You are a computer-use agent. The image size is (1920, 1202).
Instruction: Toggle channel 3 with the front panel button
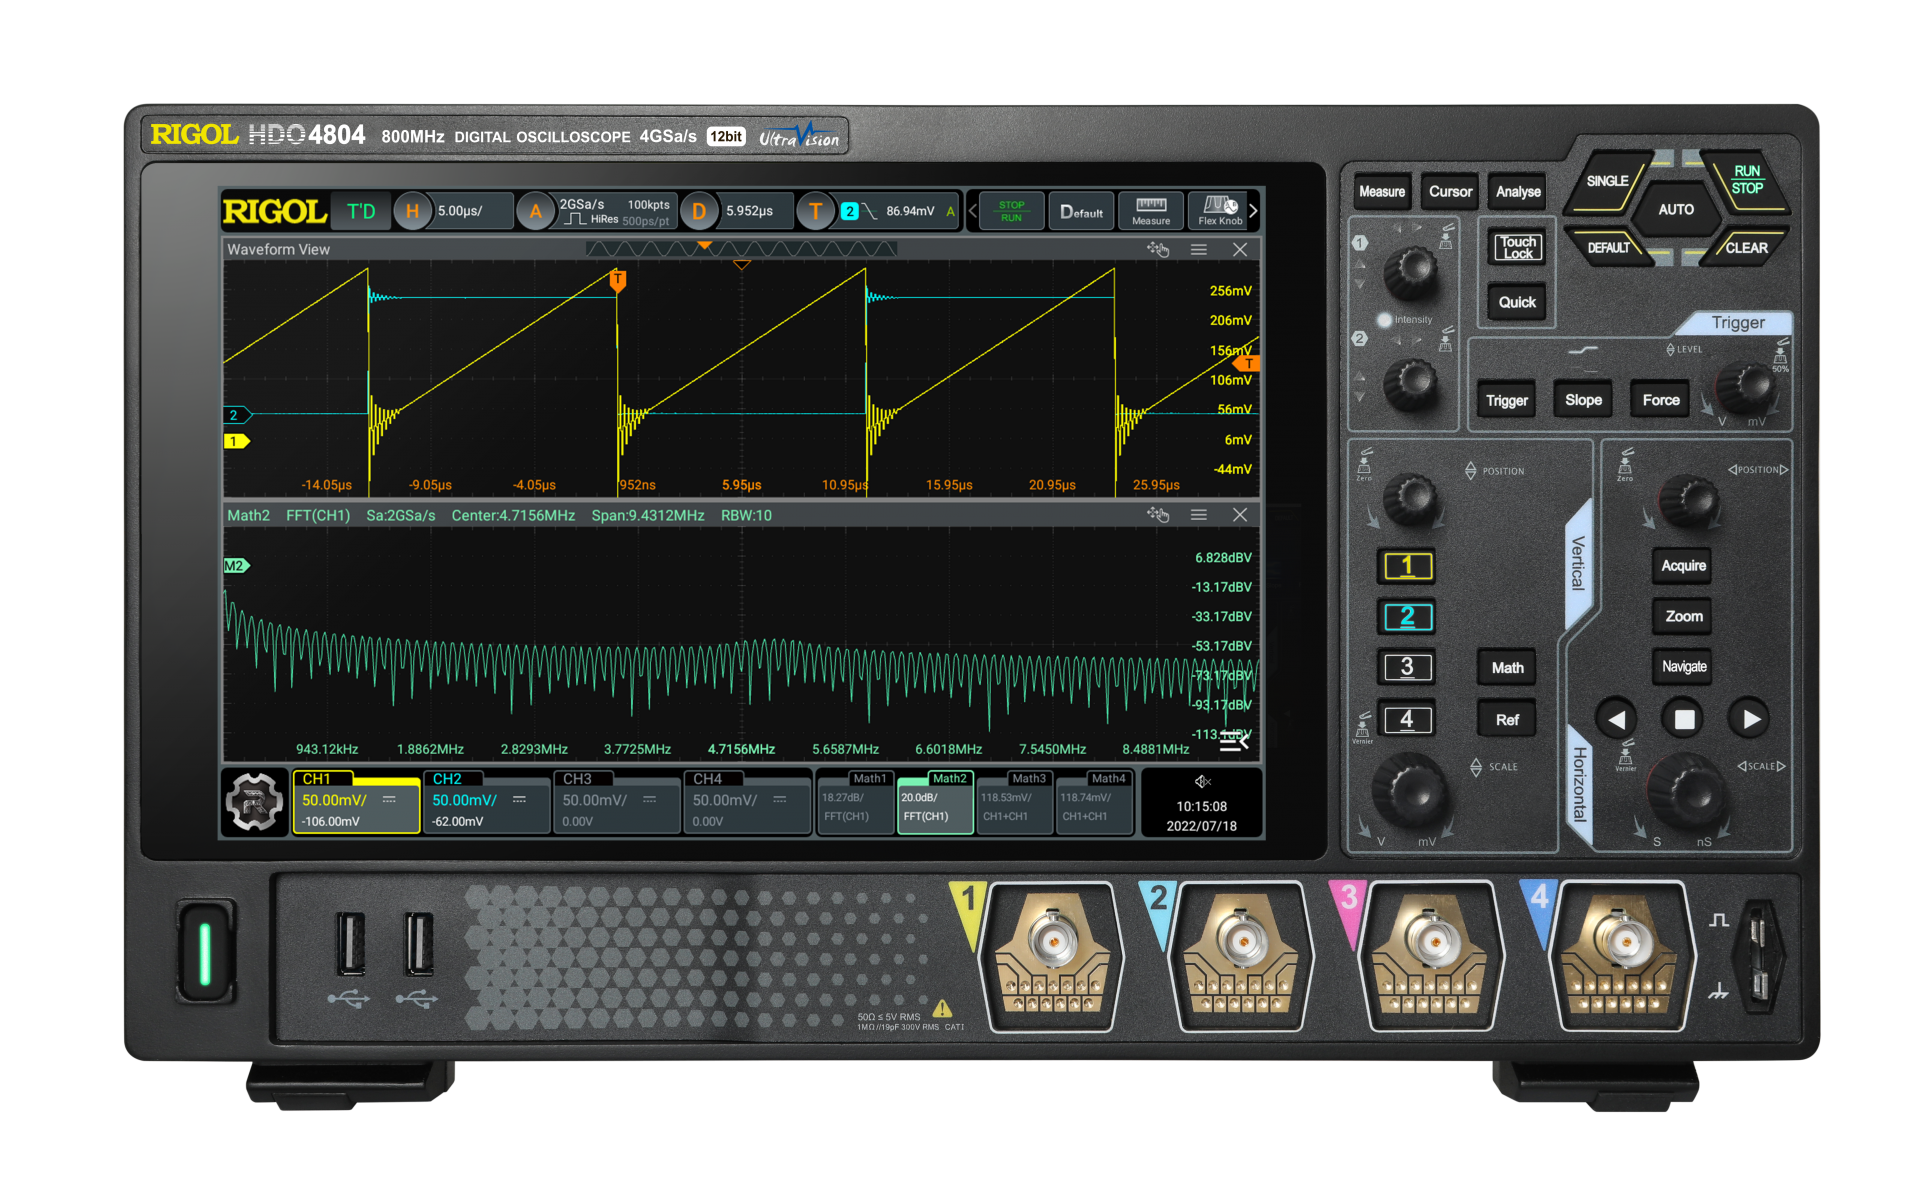pyautogui.click(x=1408, y=667)
